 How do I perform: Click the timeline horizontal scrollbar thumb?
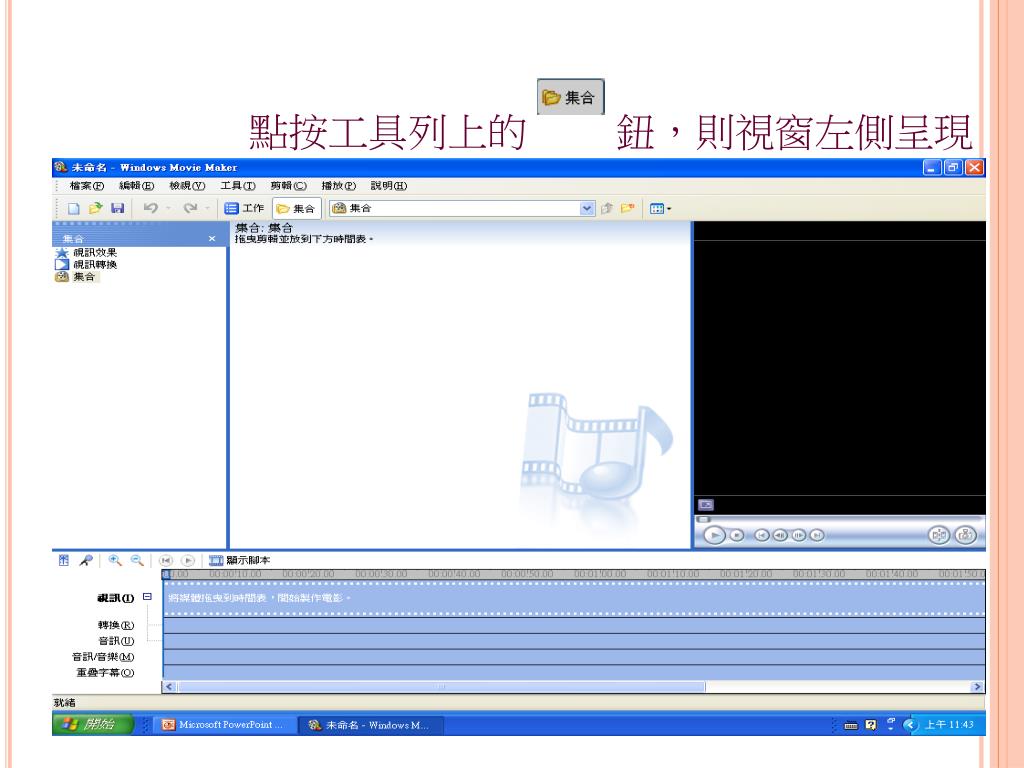point(441,687)
